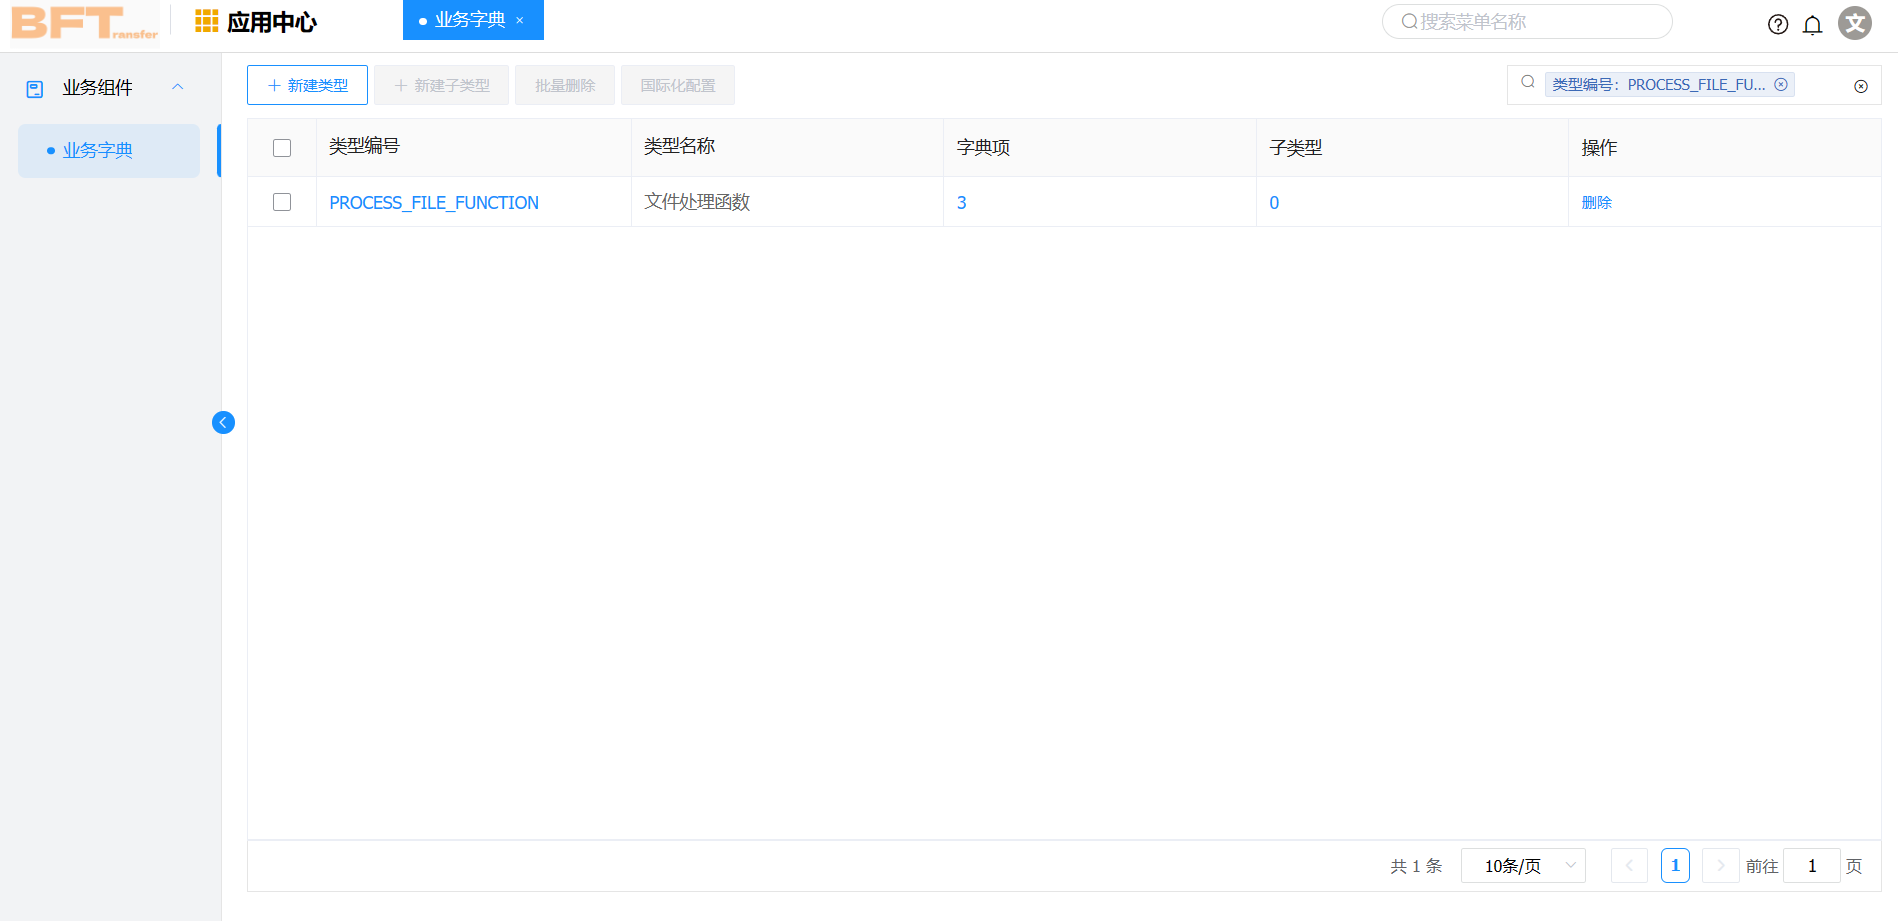Remove the PROCESS_FILE_FU filter tag
This screenshot has width=1898, height=921.
[1781, 84]
